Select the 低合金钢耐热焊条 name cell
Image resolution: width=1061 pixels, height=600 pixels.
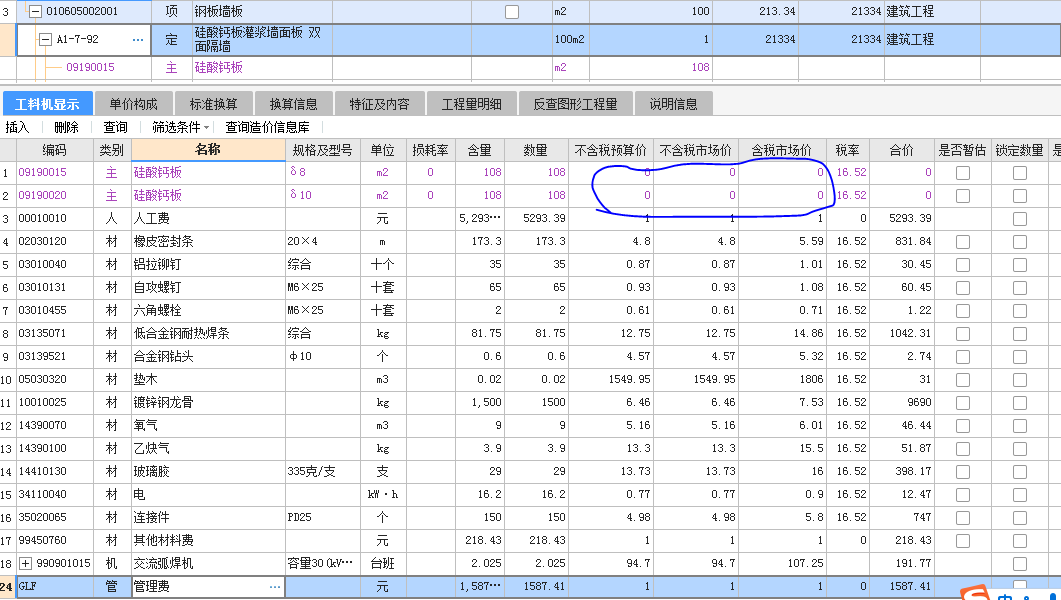208,333
